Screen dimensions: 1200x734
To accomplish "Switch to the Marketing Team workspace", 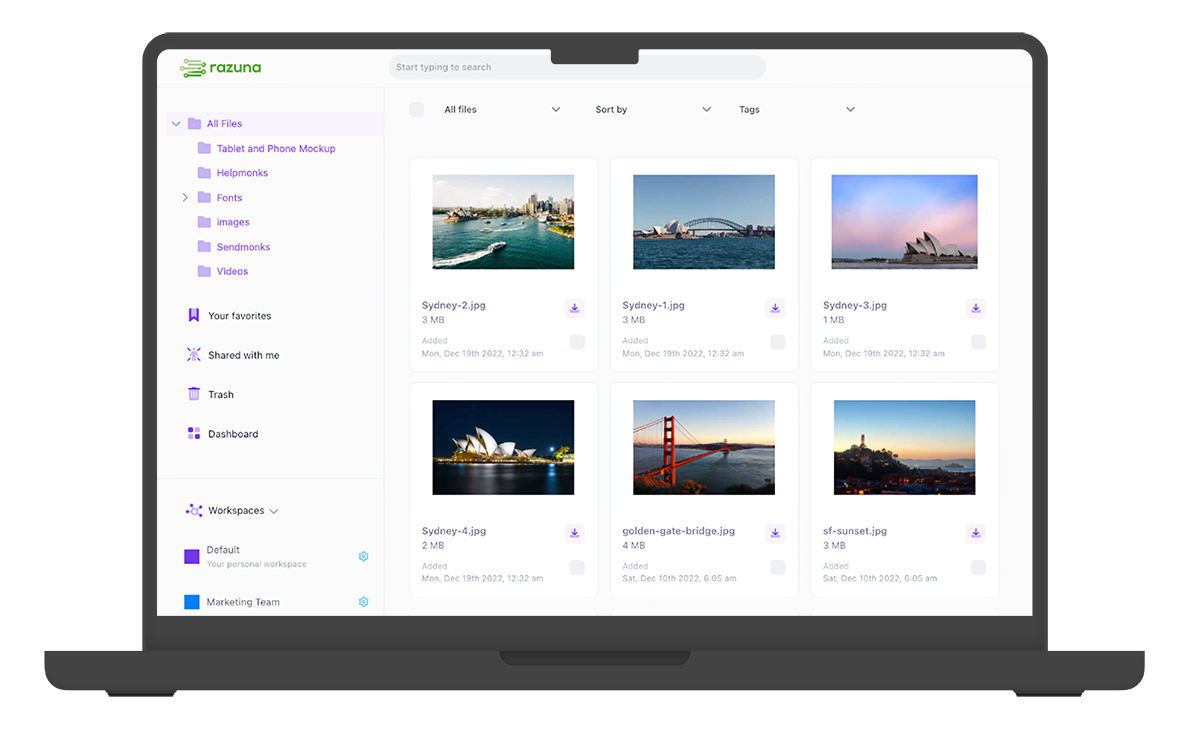I will pos(243,602).
